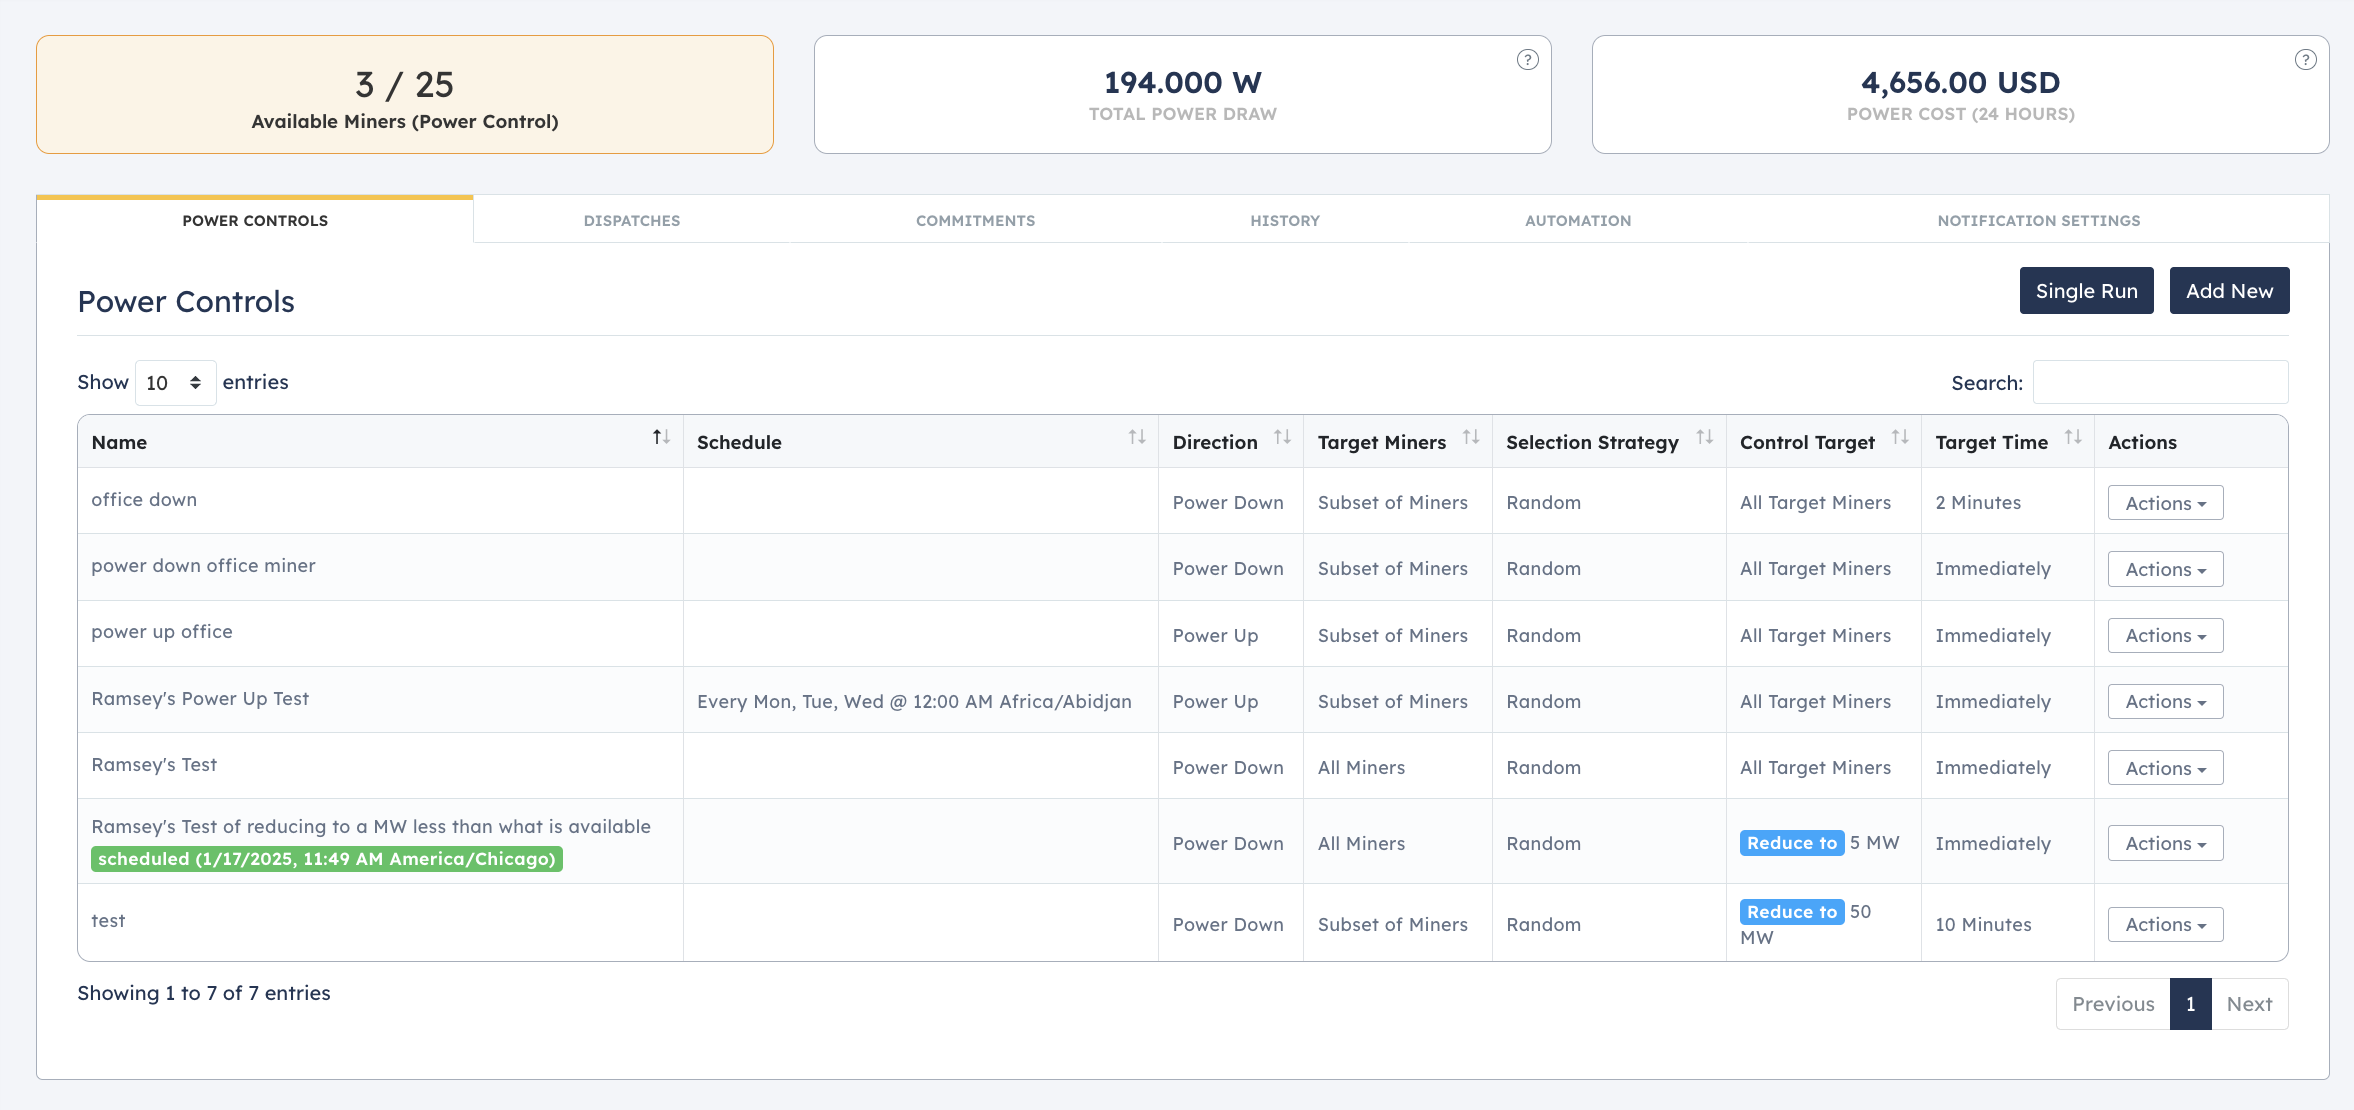Sort table by Target Time column arrows
Viewport: 2354px width, 1110px height.
[x=2073, y=437]
